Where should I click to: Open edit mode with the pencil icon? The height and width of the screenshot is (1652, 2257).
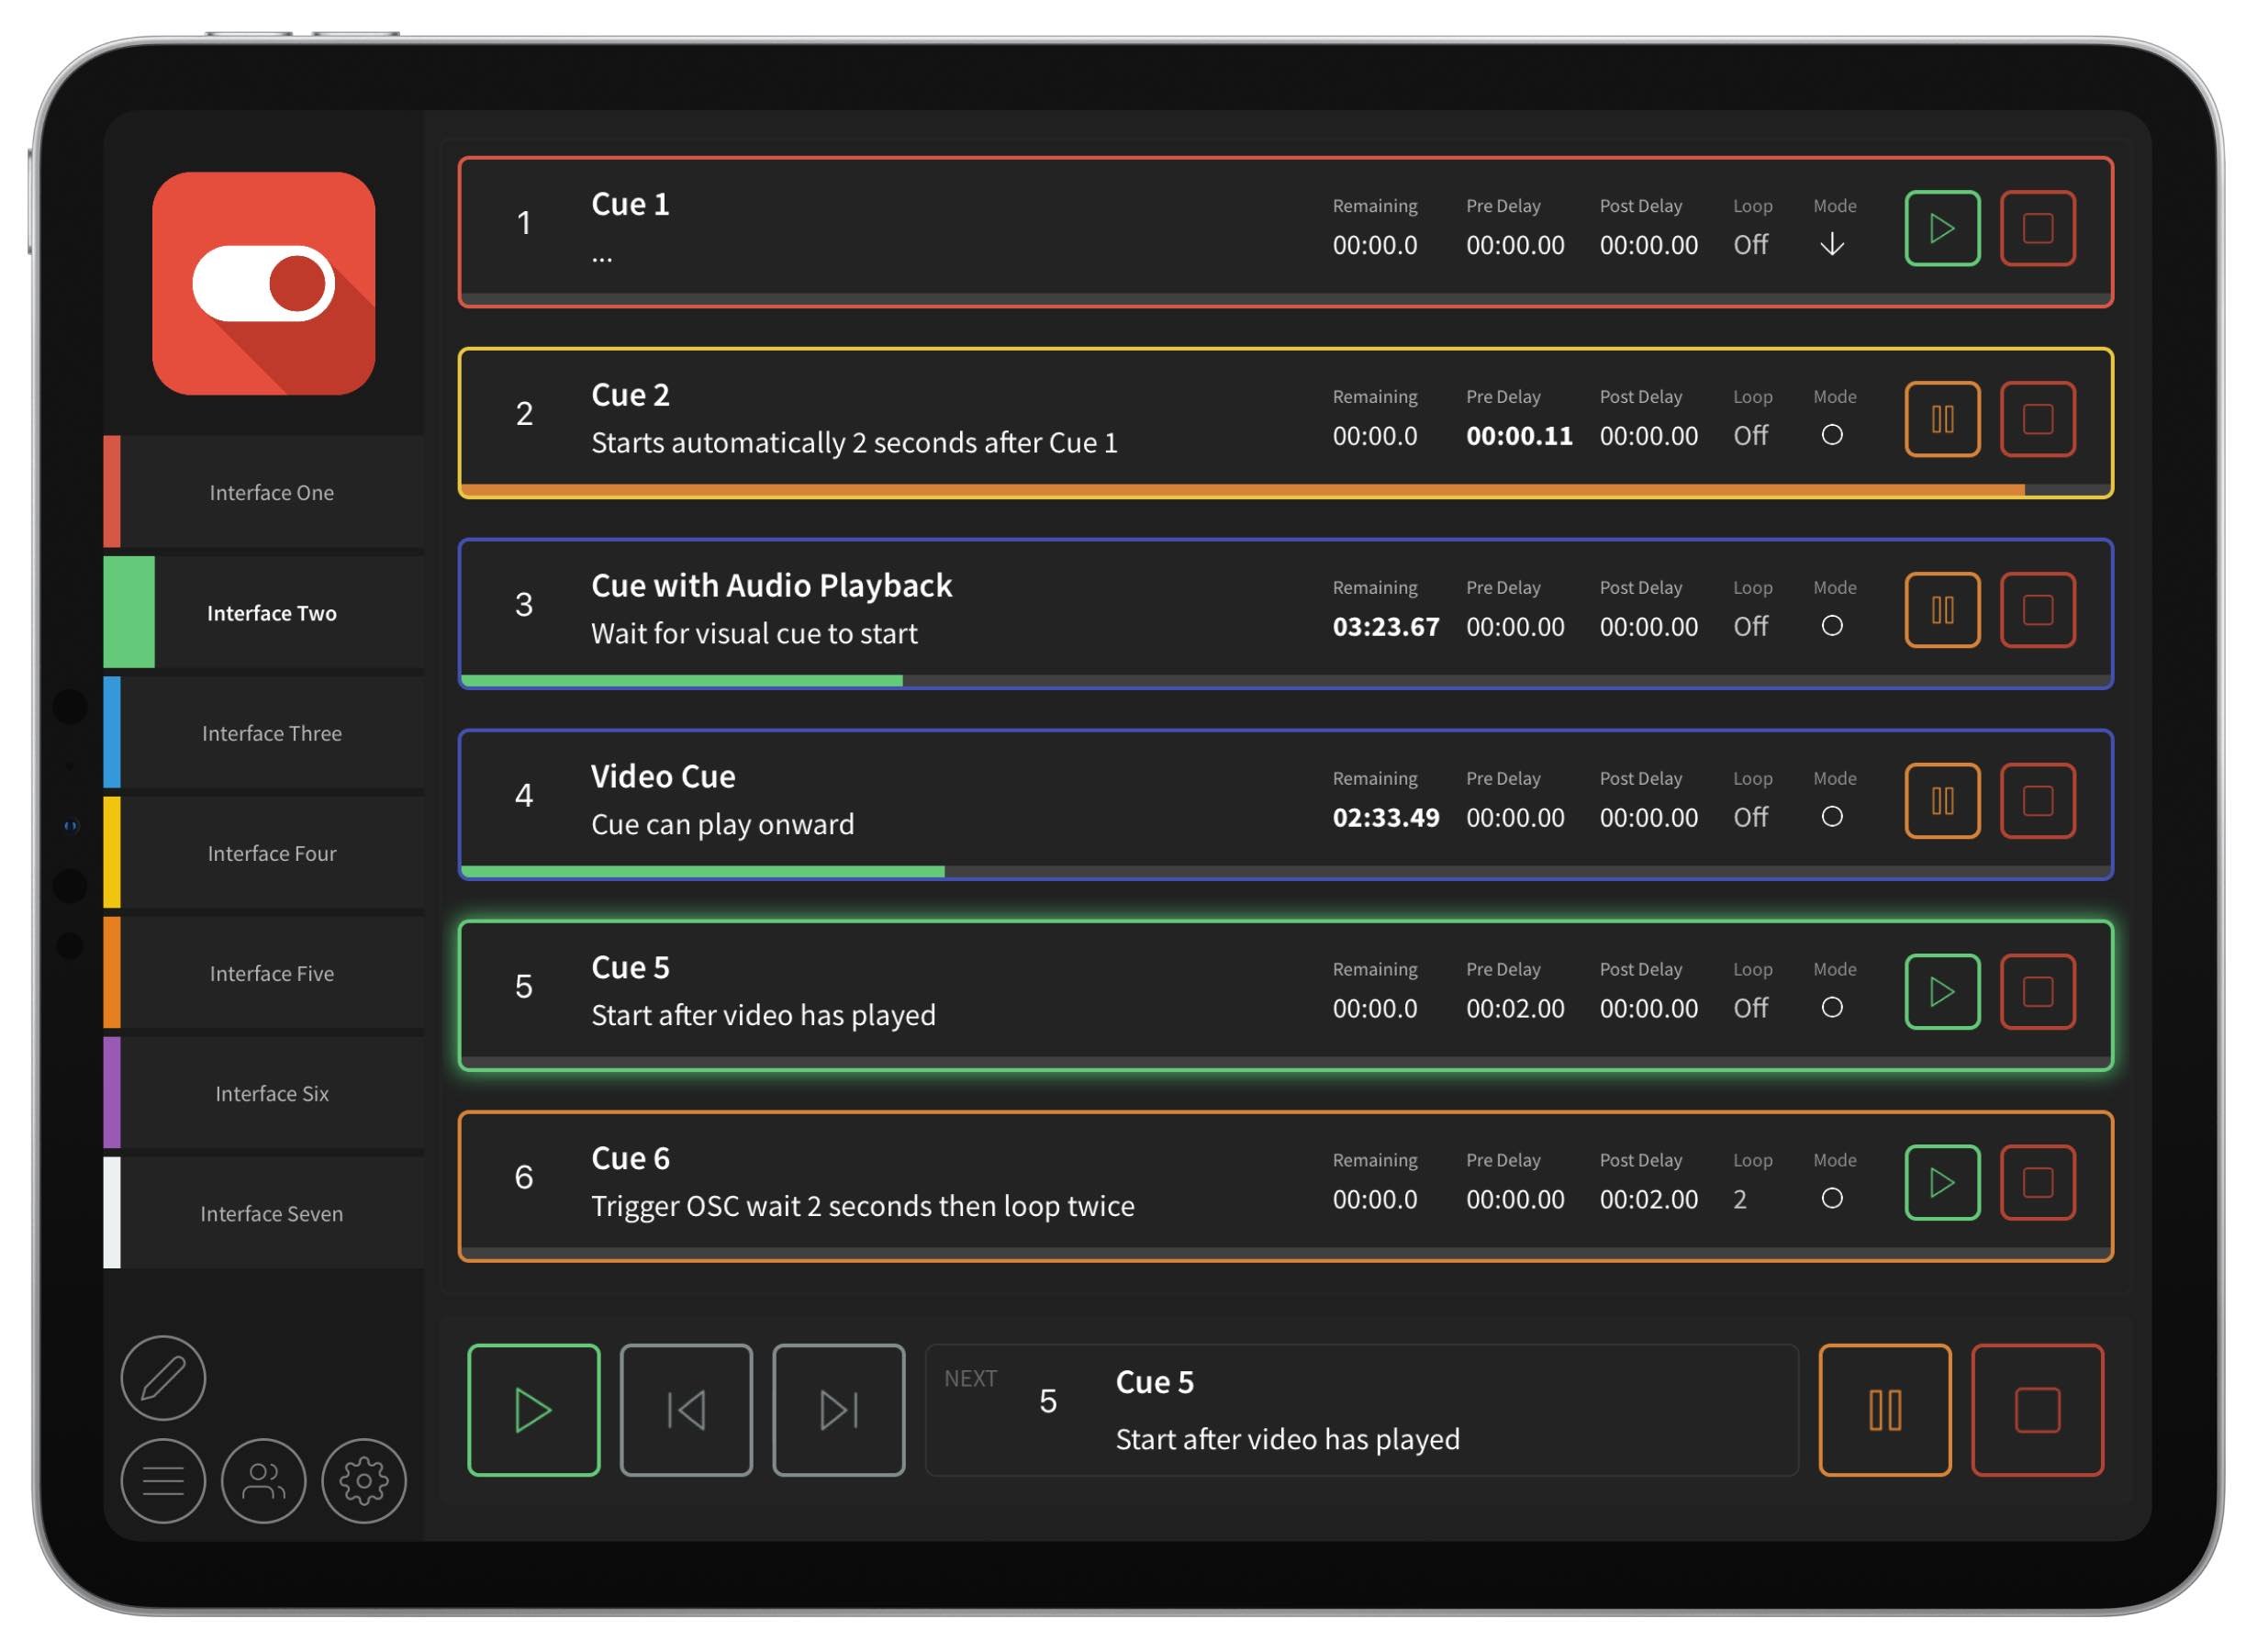coord(163,1378)
